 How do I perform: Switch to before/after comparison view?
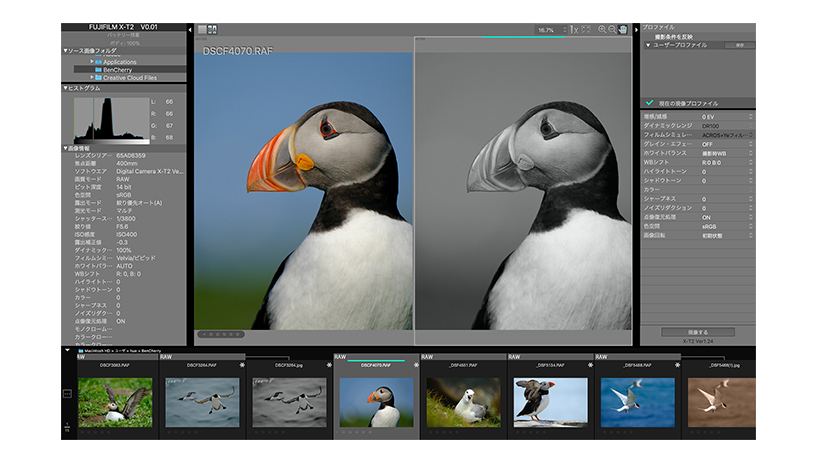point(212,30)
